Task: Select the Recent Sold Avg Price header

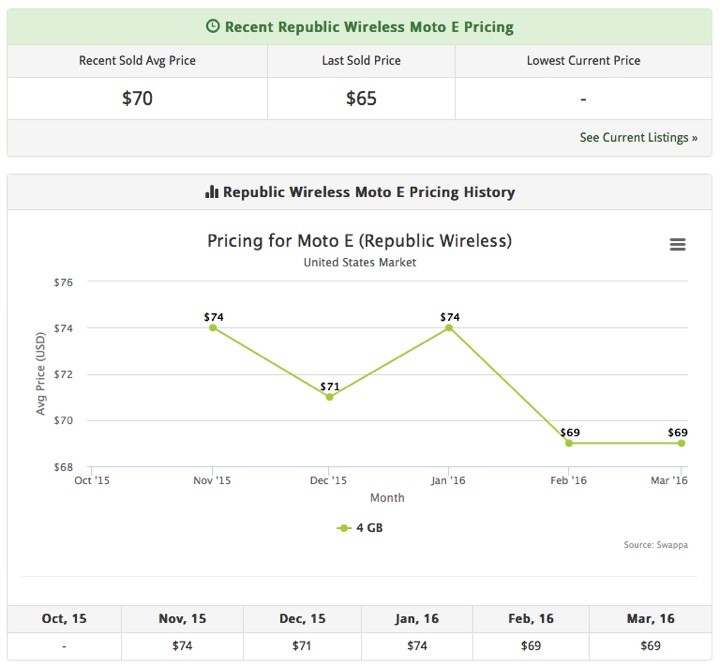Action: pyautogui.click(x=137, y=61)
